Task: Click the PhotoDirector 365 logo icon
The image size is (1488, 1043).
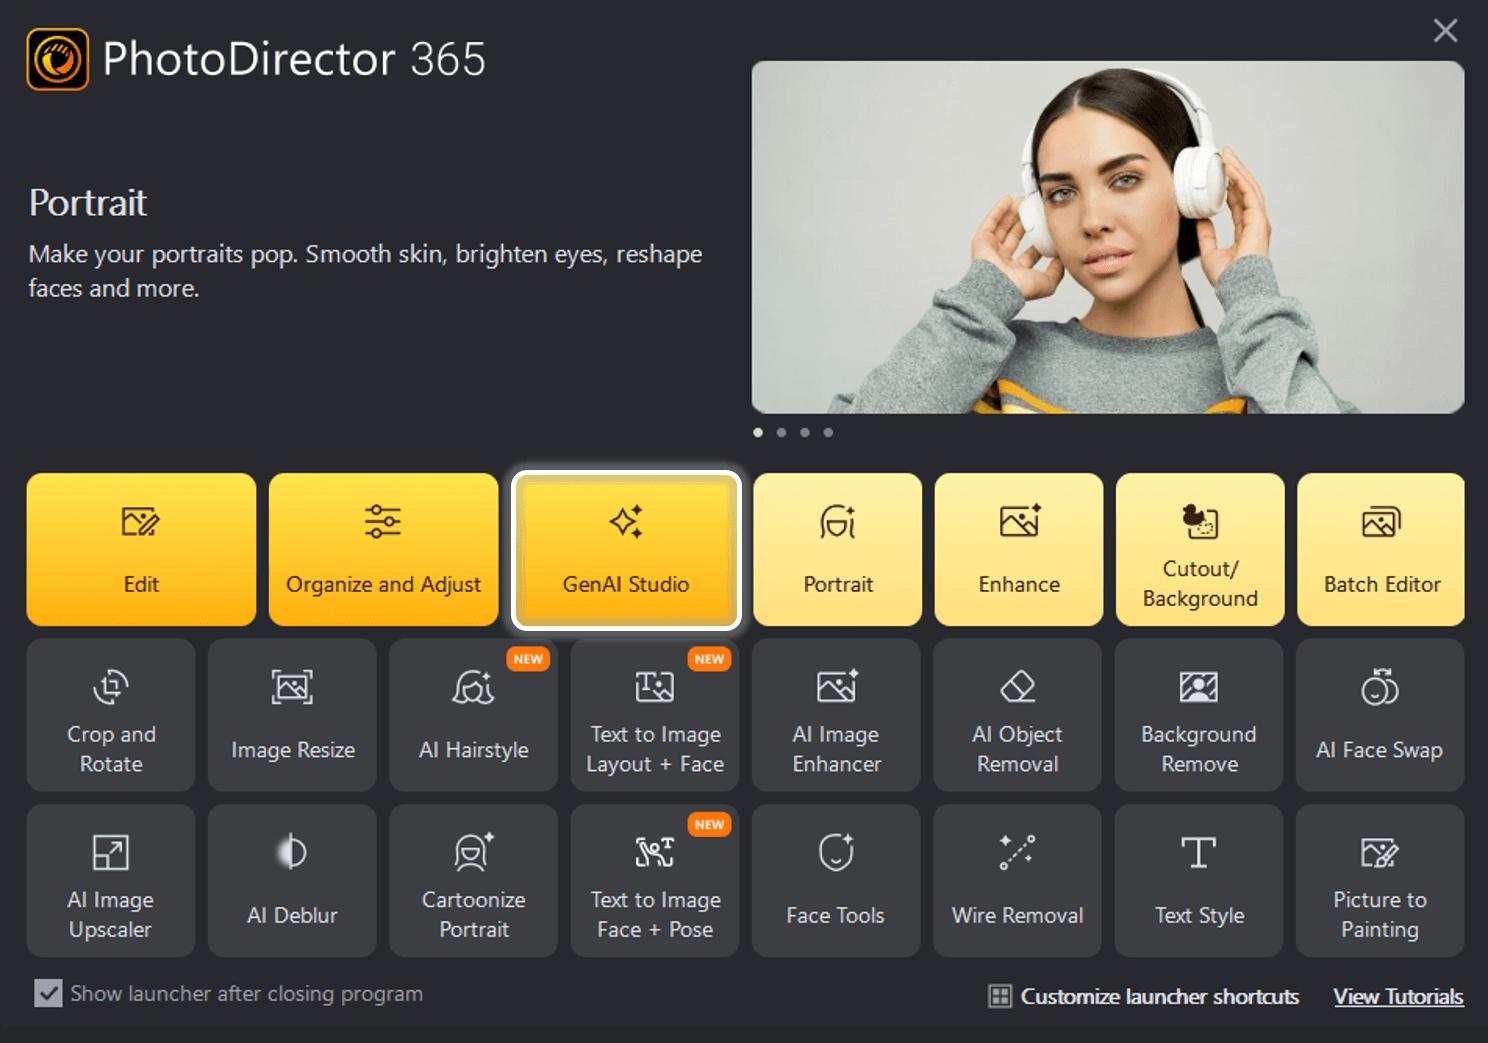Action: pos(58,59)
